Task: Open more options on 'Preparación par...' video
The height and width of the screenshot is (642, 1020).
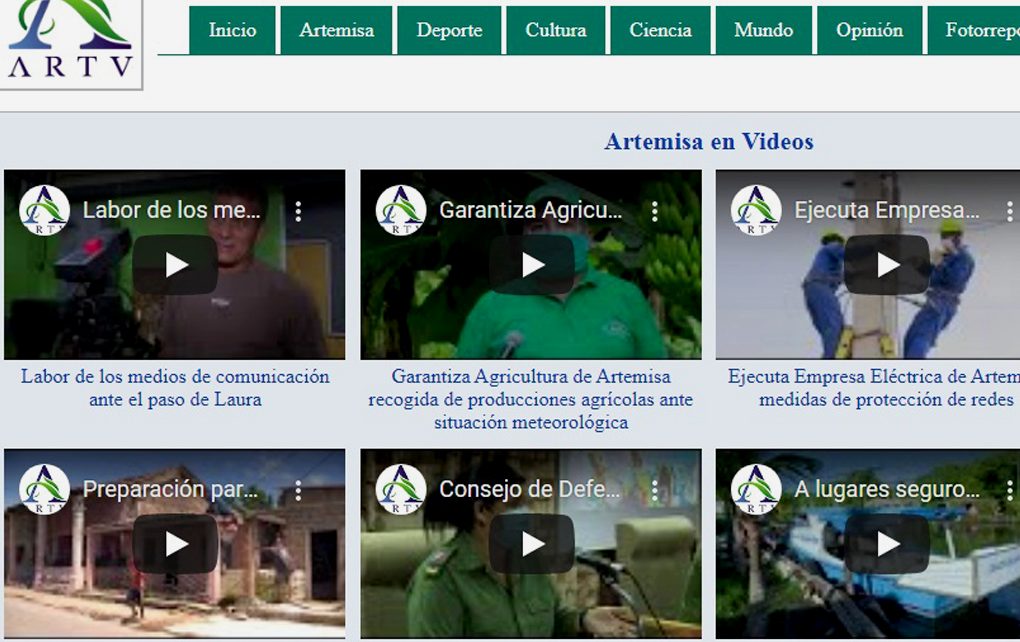Action: [298, 490]
